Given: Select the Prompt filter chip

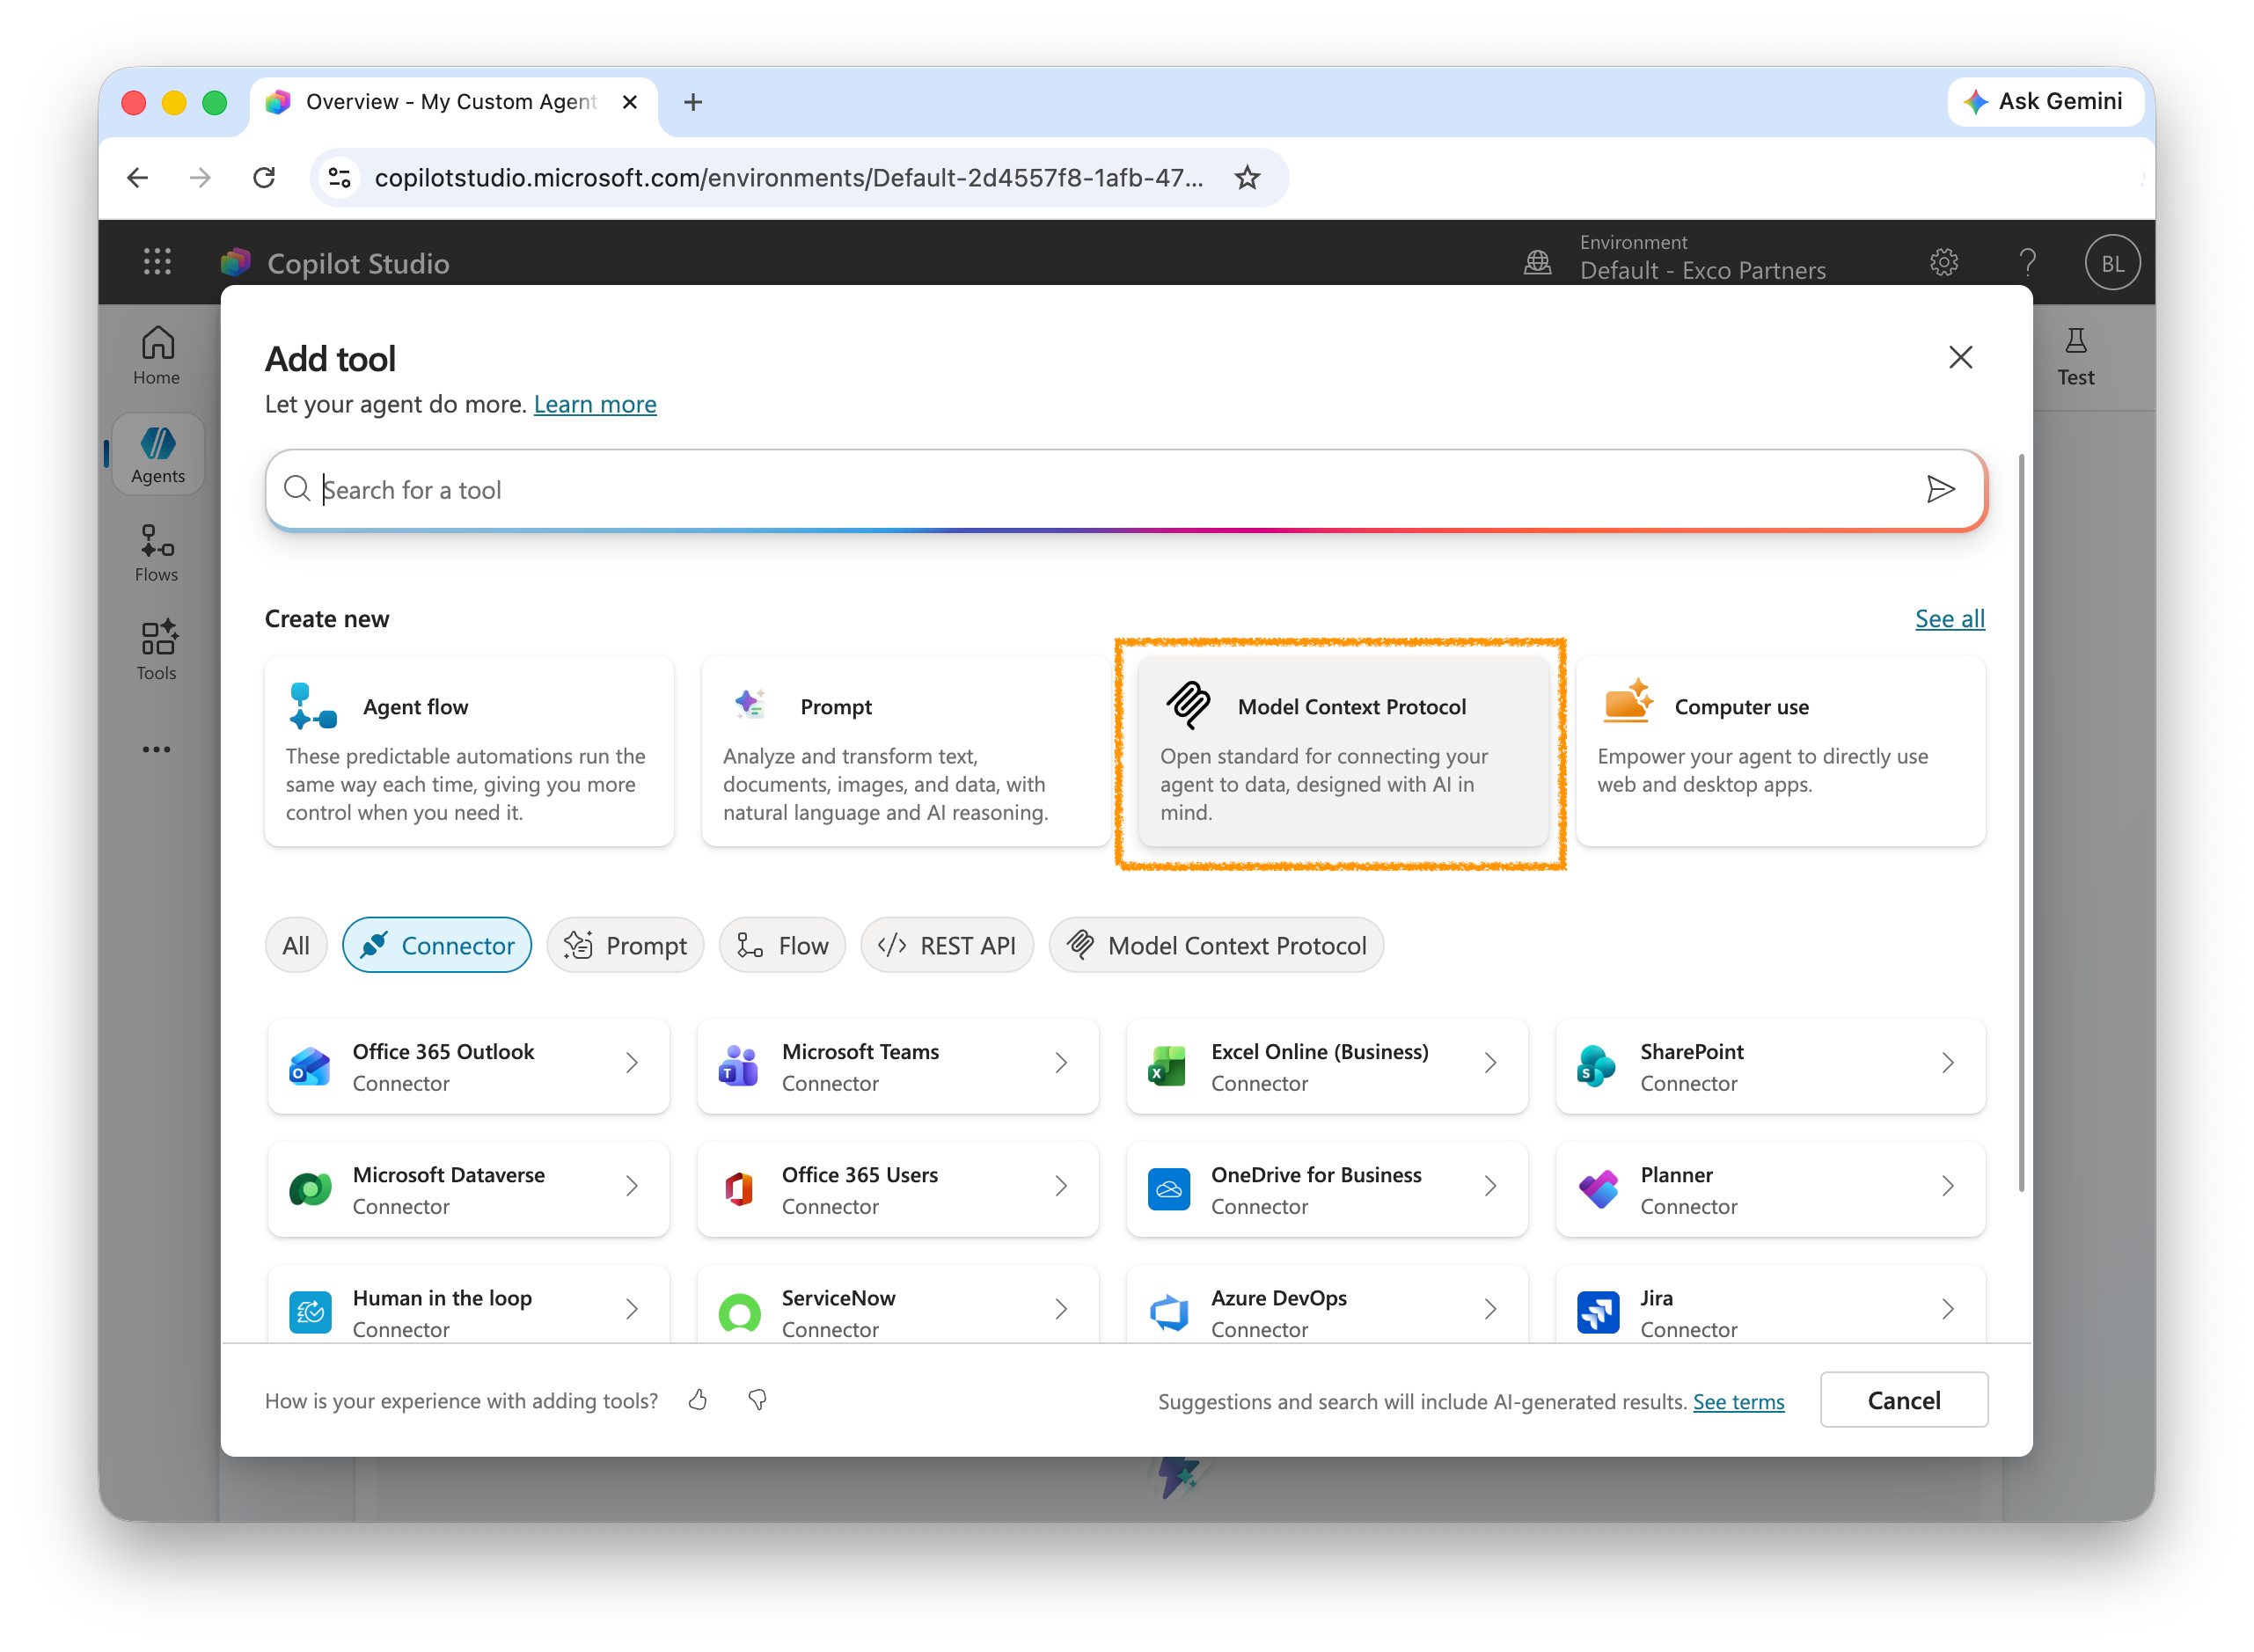Looking at the screenshot, I should pos(625,945).
